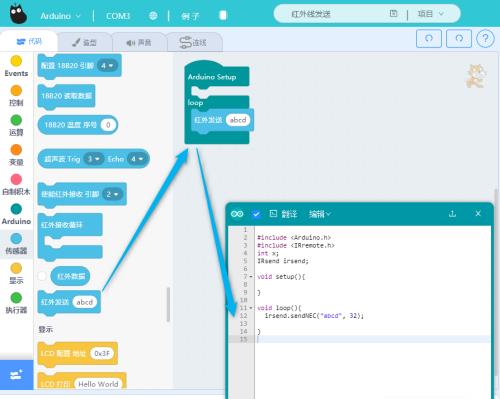Collapse the loop function fold arrow
This screenshot has height=399, width=500.
point(251,308)
